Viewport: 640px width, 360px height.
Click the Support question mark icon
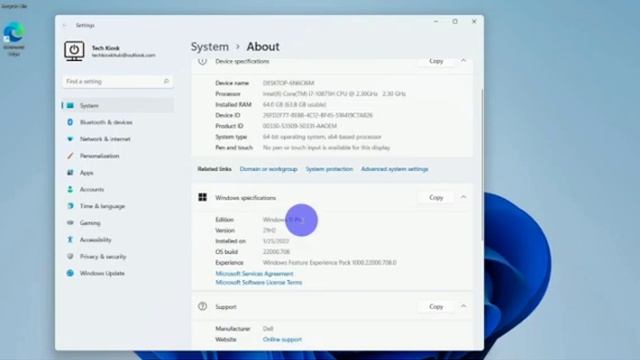tap(202, 307)
